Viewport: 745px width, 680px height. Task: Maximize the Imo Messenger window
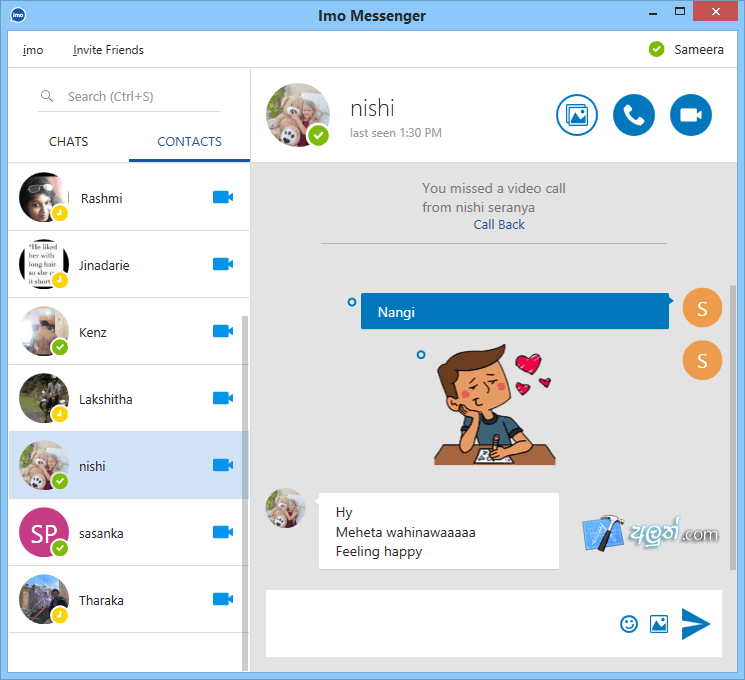click(x=680, y=11)
